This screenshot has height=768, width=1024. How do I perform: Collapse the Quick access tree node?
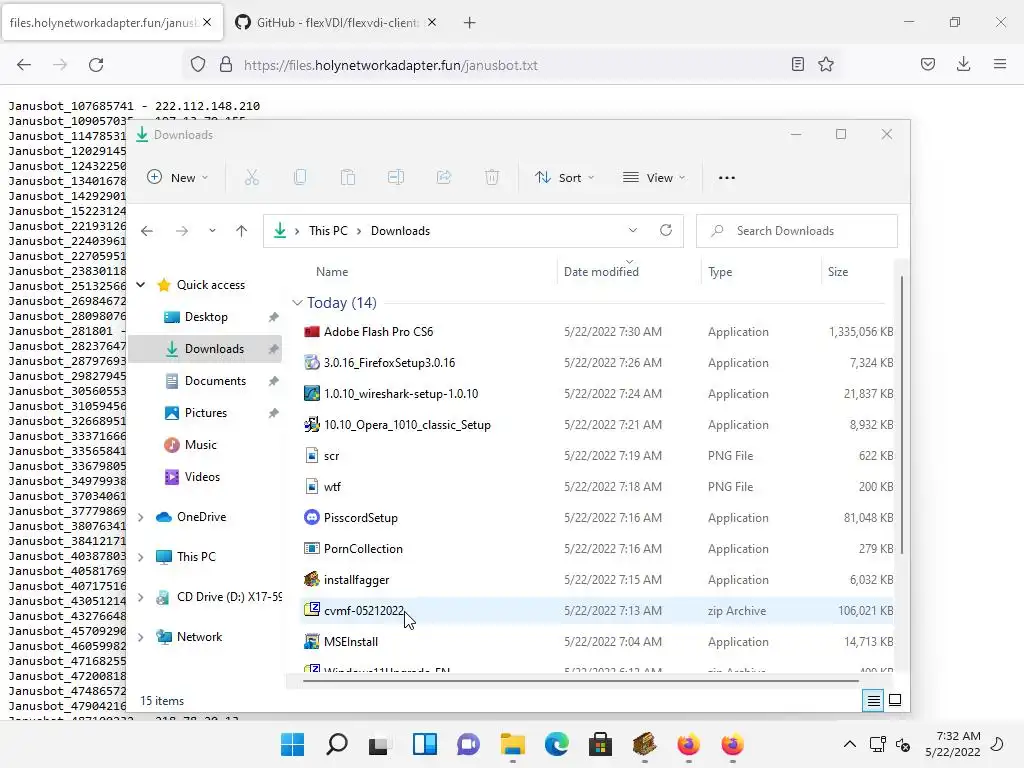[140, 285]
